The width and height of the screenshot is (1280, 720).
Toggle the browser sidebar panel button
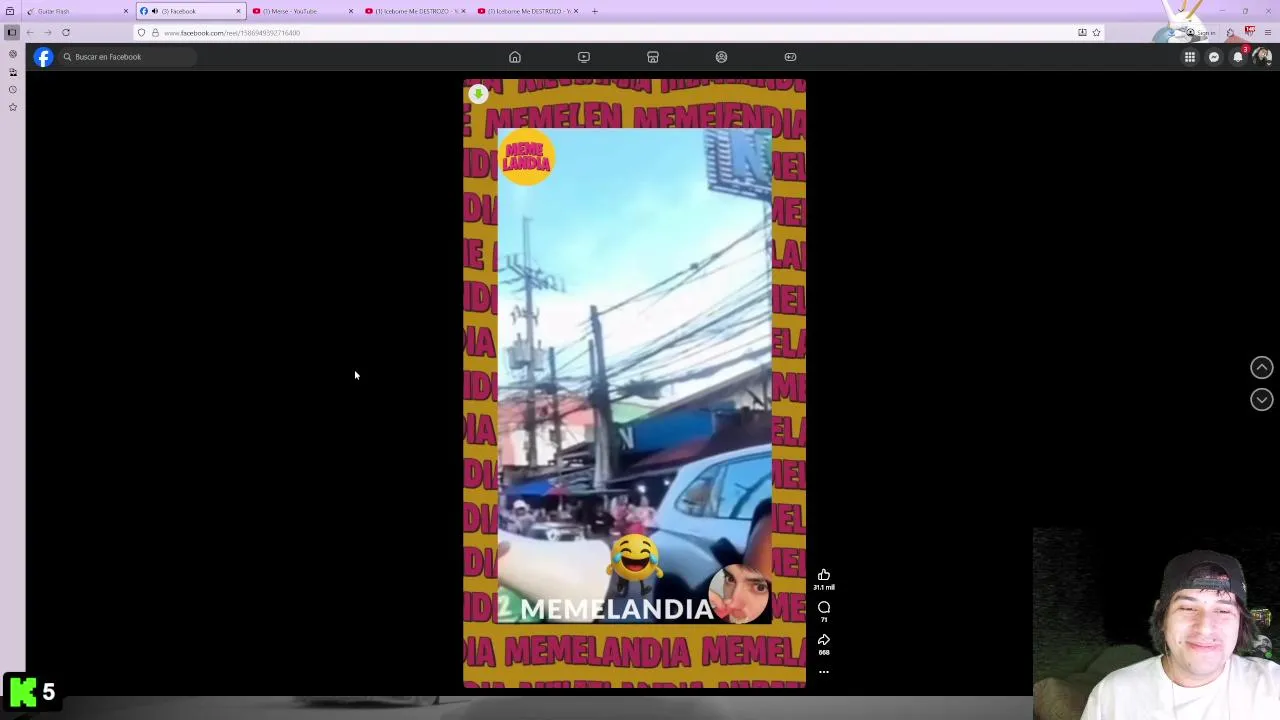point(12,32)
